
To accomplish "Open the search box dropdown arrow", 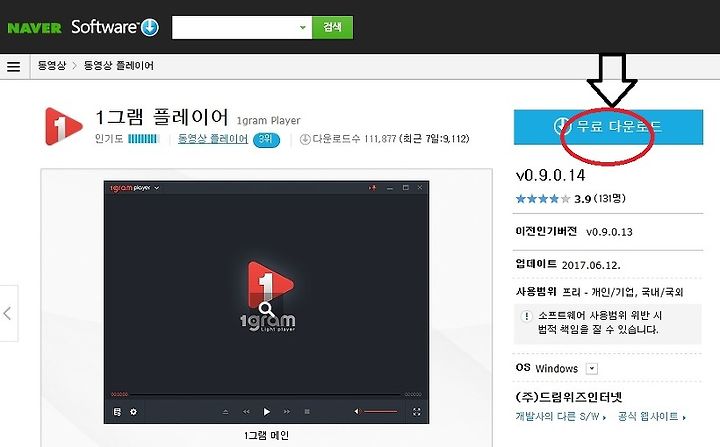I will click(303, 28).
